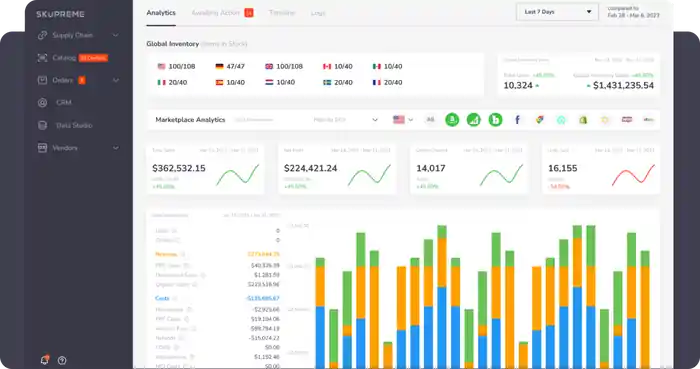Select the eBay marketplace icon
Viewport: 700px width, 369px height.
pos(648,120)
